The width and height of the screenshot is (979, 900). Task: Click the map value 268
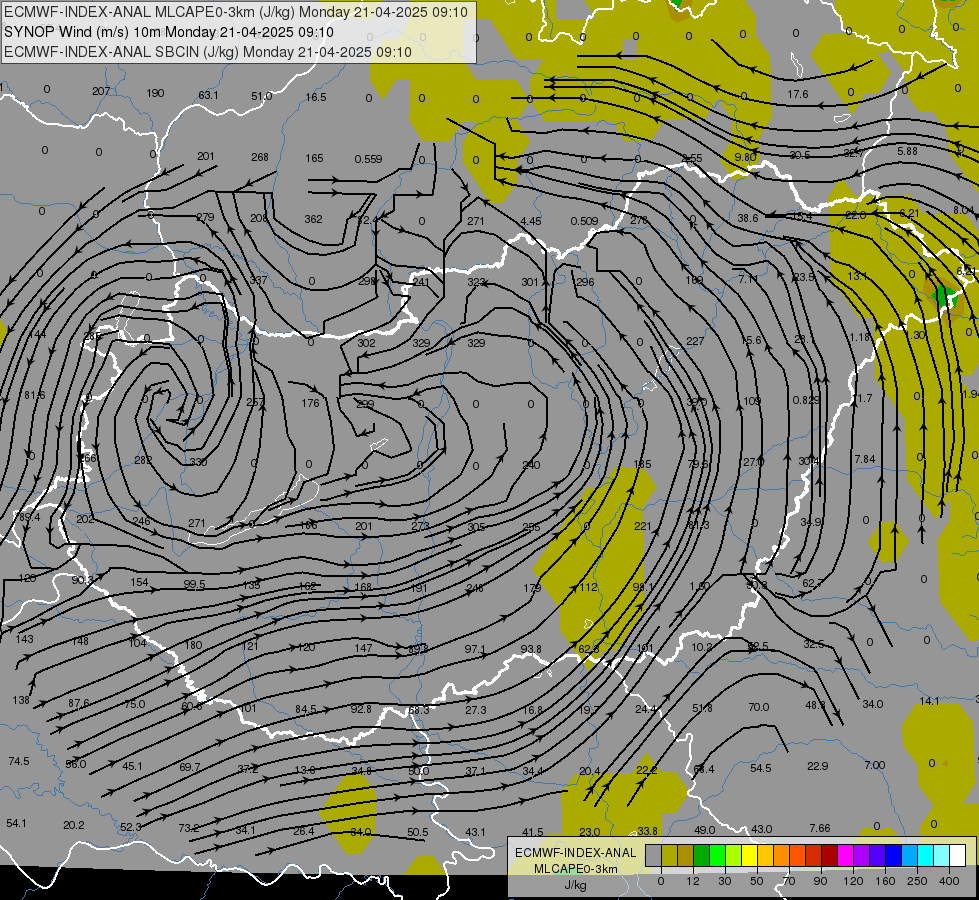point(260,157)
